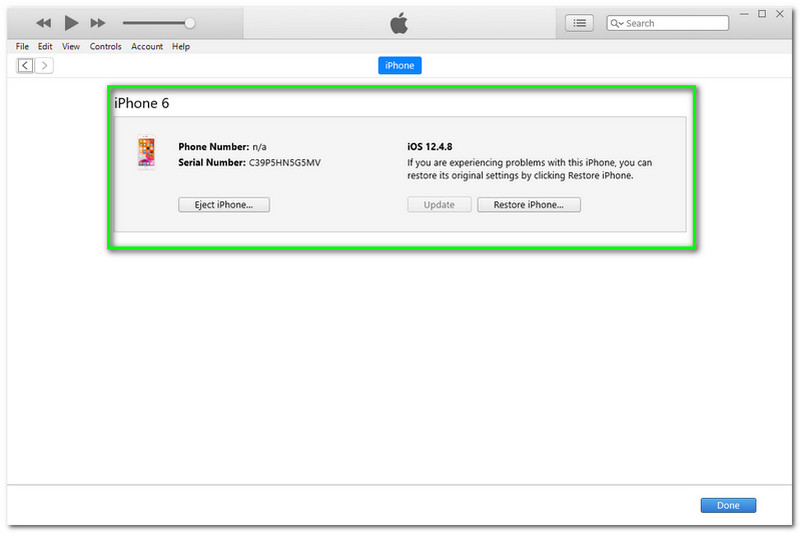Adjust the volume slider knob

(x=189, y=23)
